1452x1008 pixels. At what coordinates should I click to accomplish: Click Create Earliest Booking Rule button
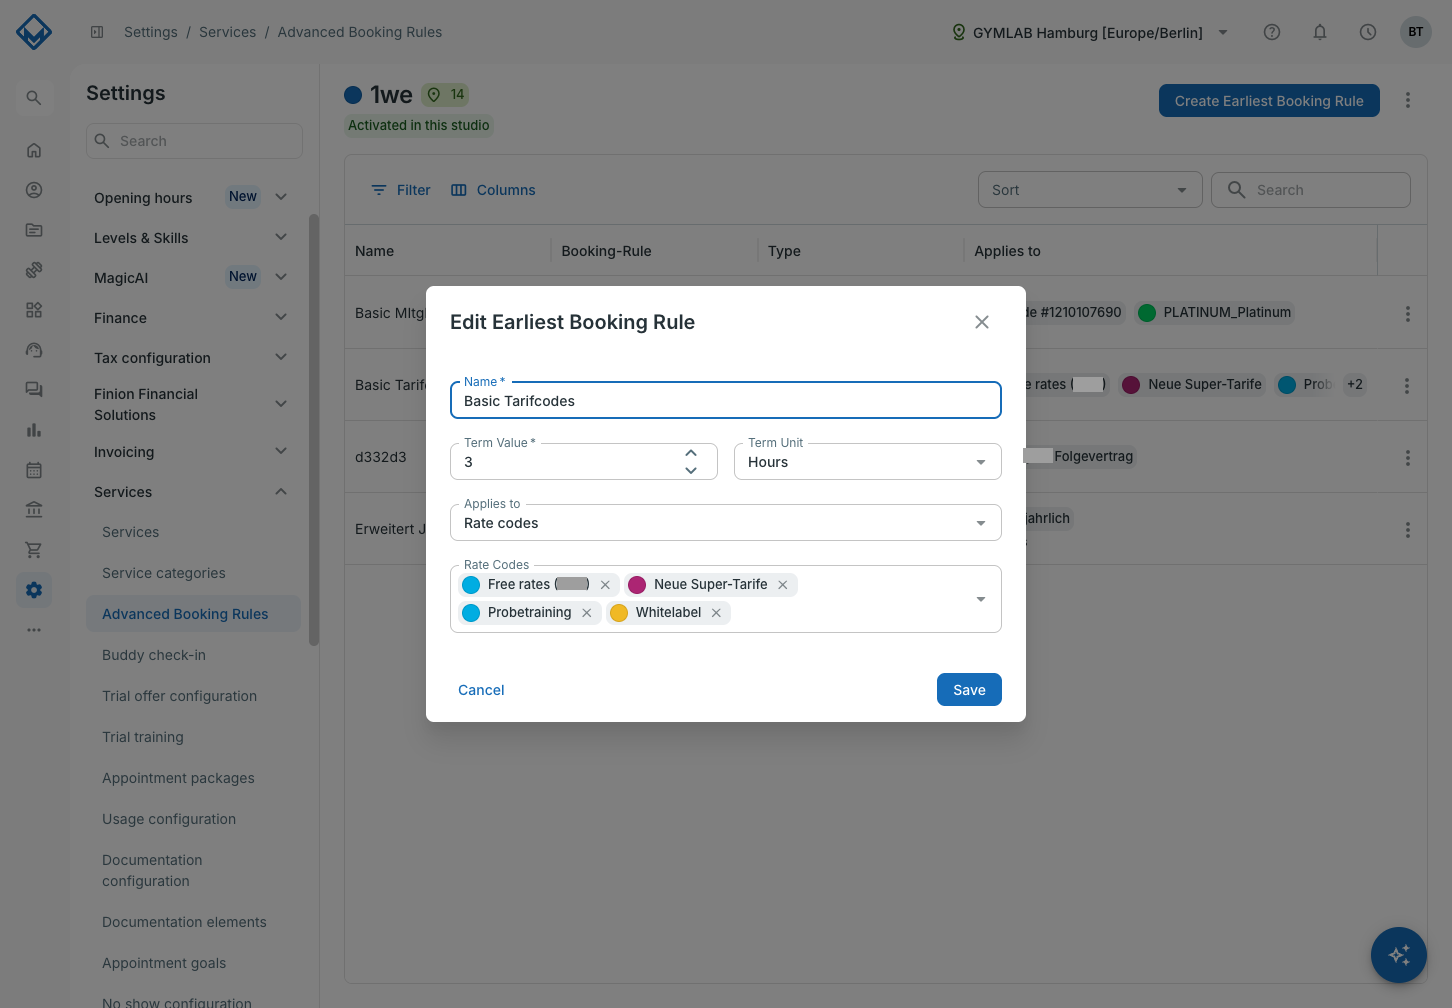1269,100
